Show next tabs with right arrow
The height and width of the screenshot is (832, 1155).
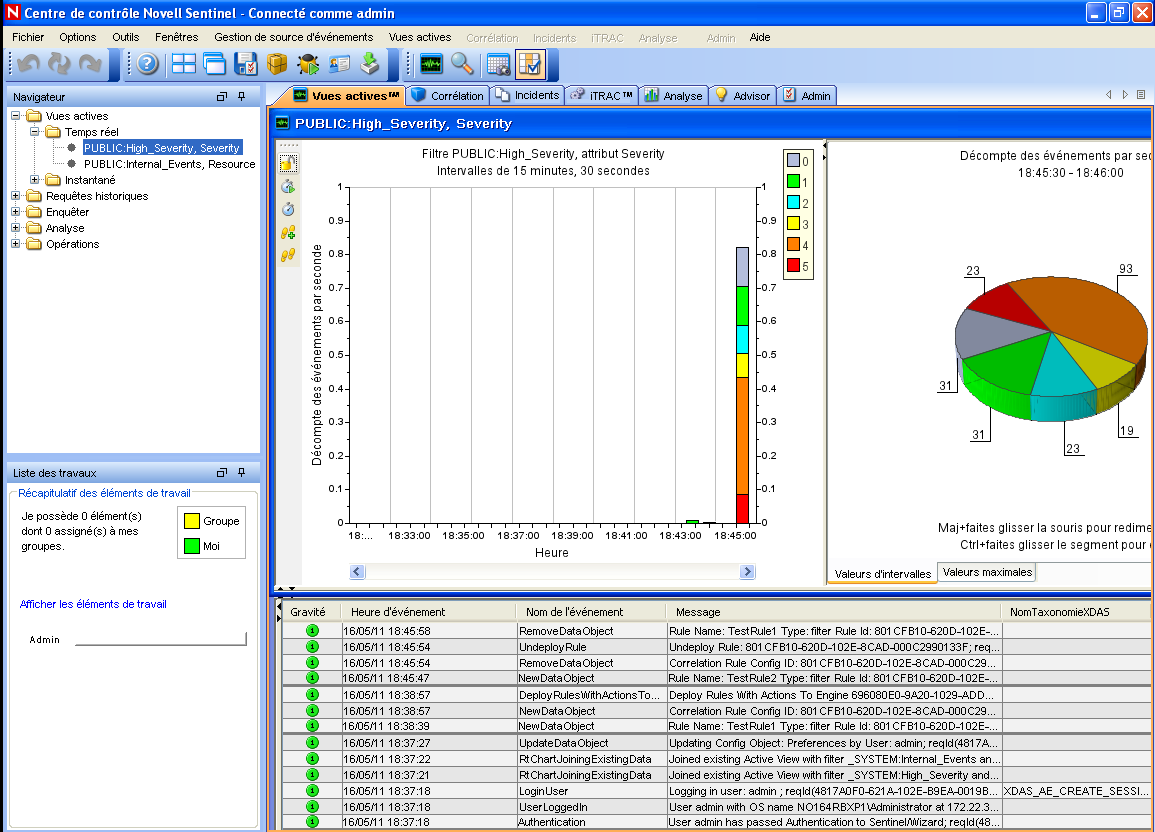[x=1125, y=95]
